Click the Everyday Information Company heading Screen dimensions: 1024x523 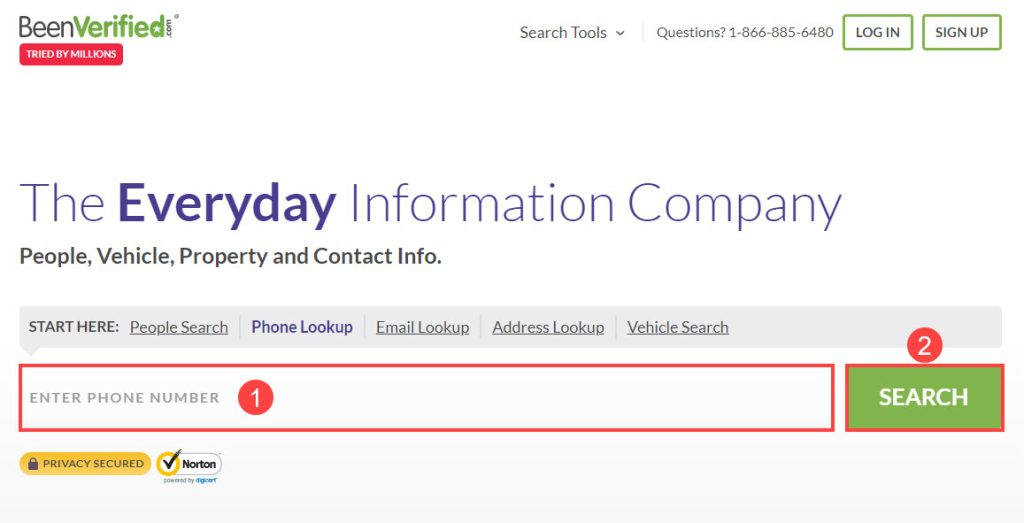[430, 204]
